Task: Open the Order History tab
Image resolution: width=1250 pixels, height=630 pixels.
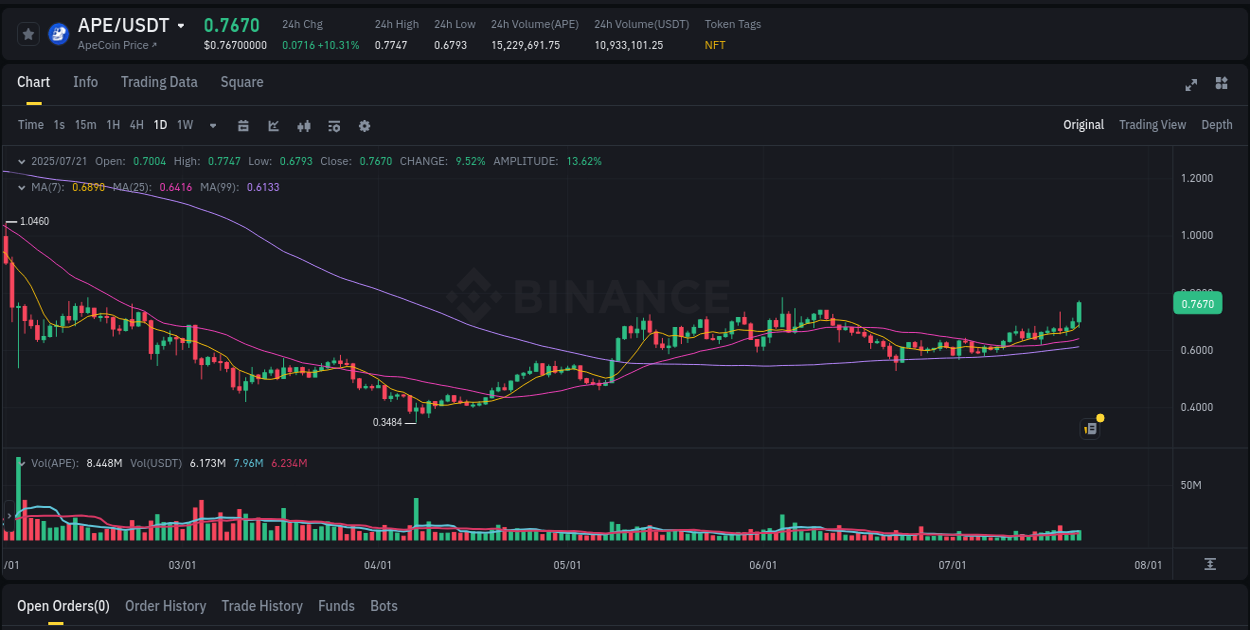Action: (x=165, y=606)
